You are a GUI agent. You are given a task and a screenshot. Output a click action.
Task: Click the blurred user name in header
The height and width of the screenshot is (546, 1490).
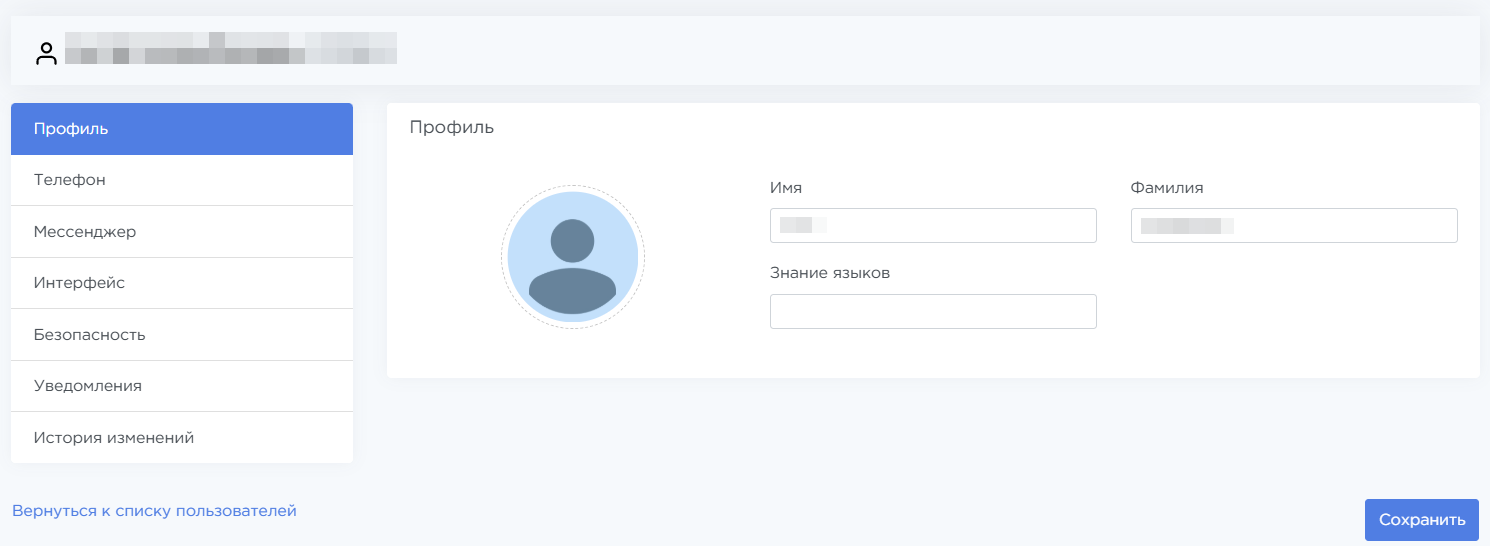tap(230, 48)
